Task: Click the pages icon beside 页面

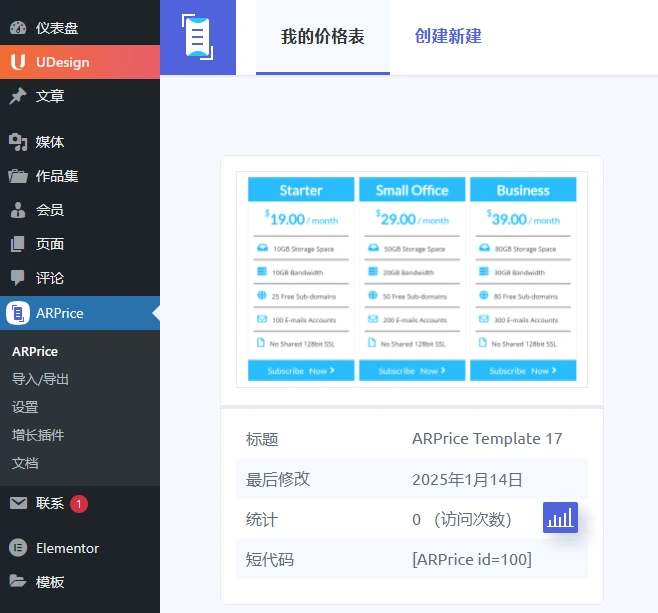Action: [x=18, y=244]
